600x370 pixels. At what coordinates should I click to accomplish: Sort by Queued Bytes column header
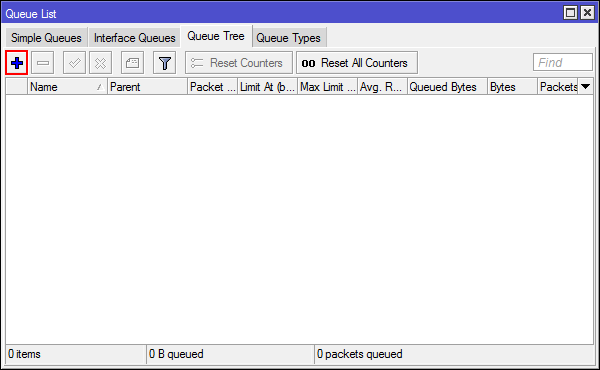pos(447,87)
